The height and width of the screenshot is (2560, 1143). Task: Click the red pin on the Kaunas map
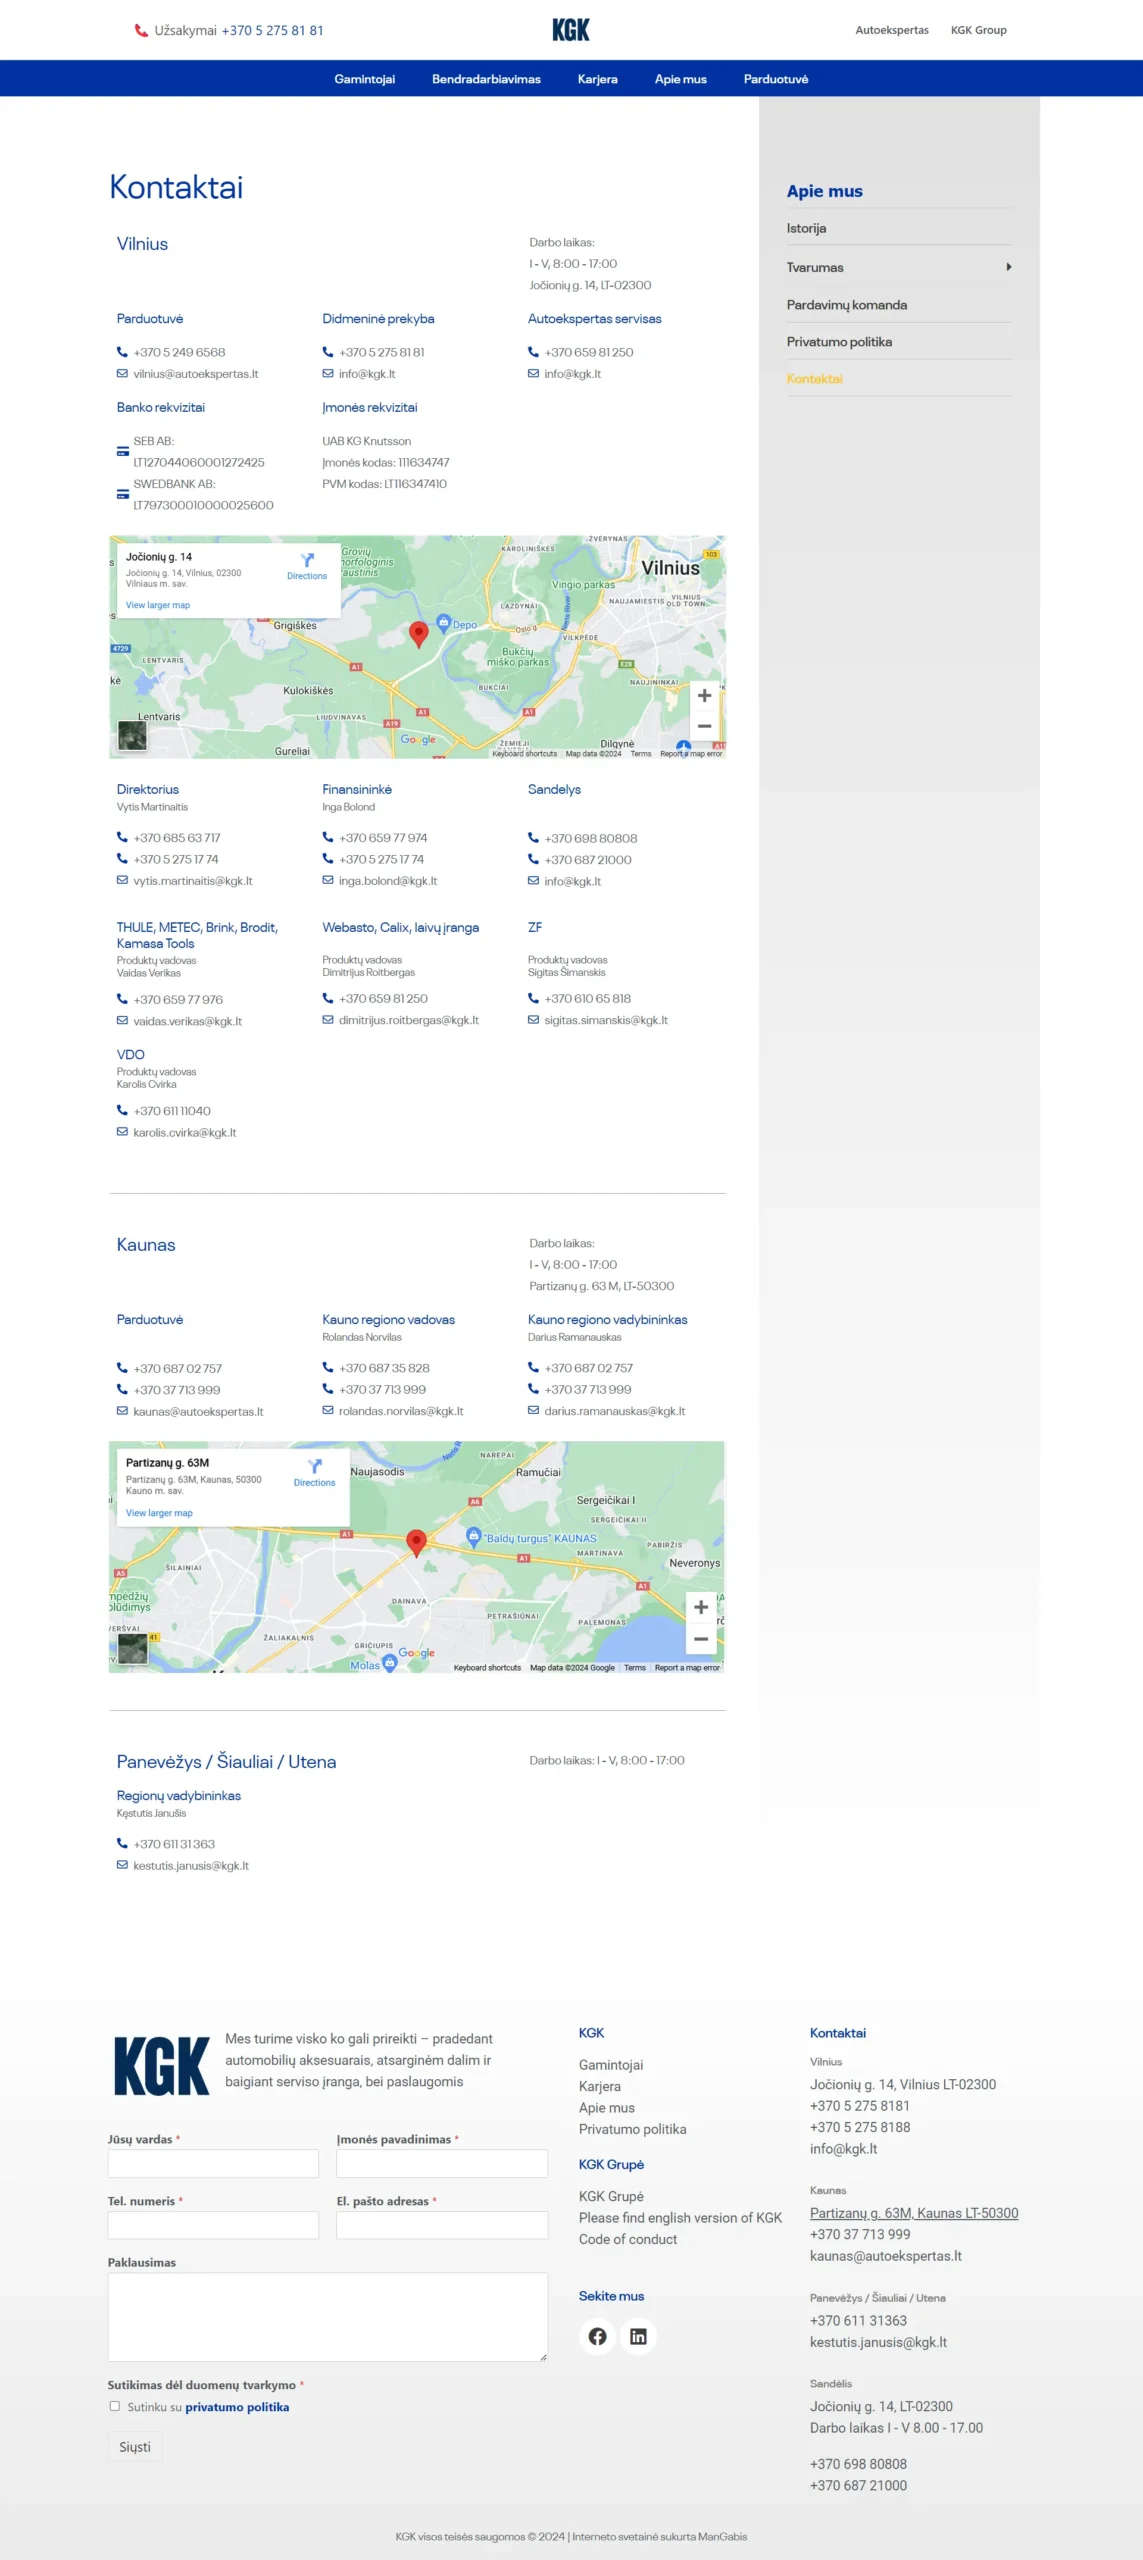click(417, 1541)
